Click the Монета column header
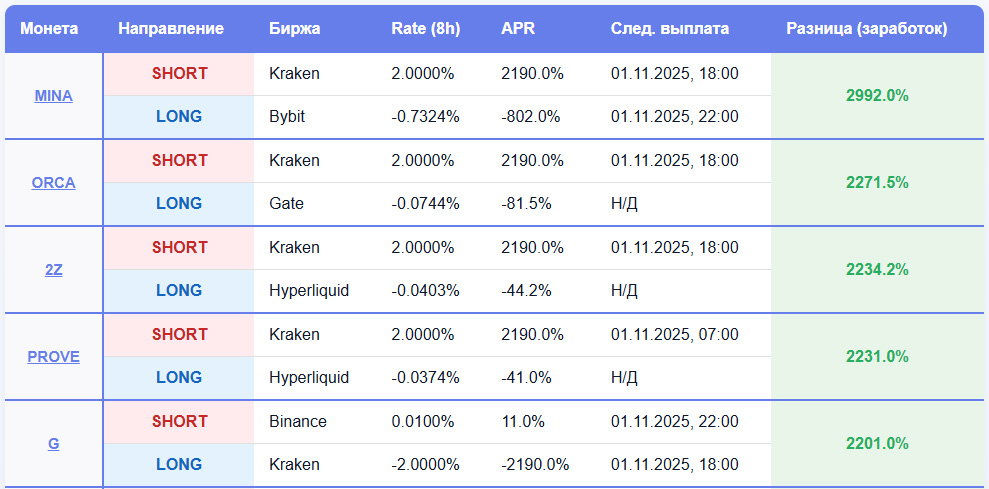Screen dimensions: 989x489 coord(49,29)
